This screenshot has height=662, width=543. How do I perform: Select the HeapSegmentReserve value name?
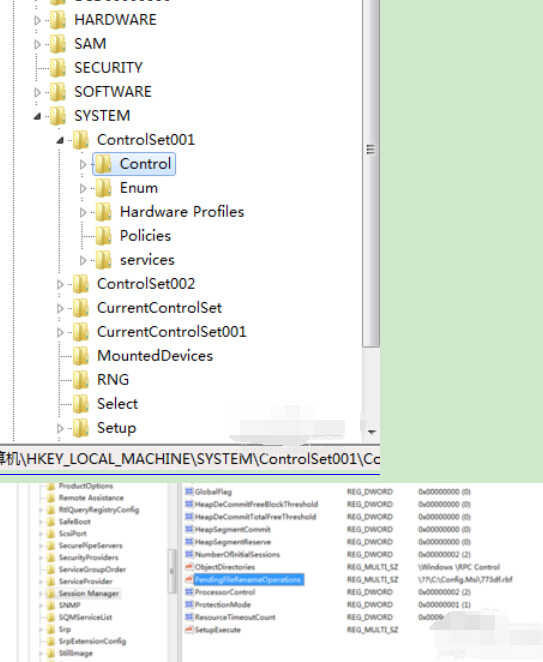pos(233,542)
